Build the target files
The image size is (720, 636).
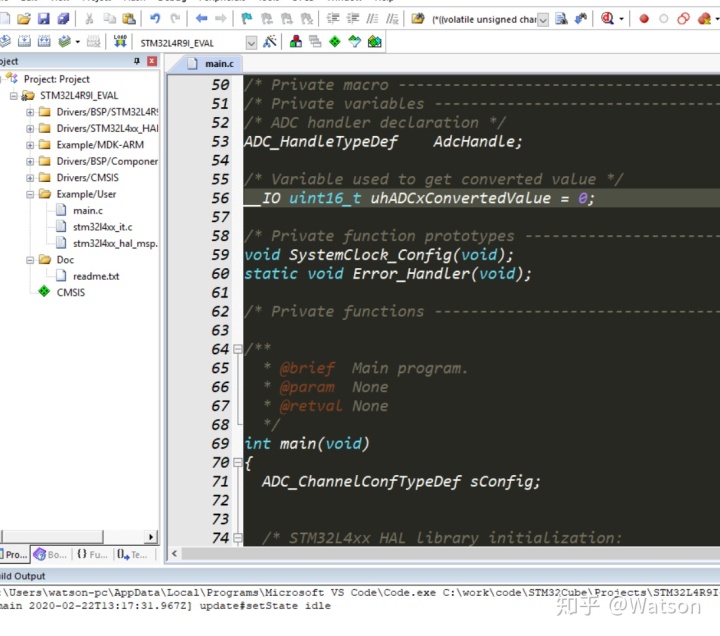24,42
